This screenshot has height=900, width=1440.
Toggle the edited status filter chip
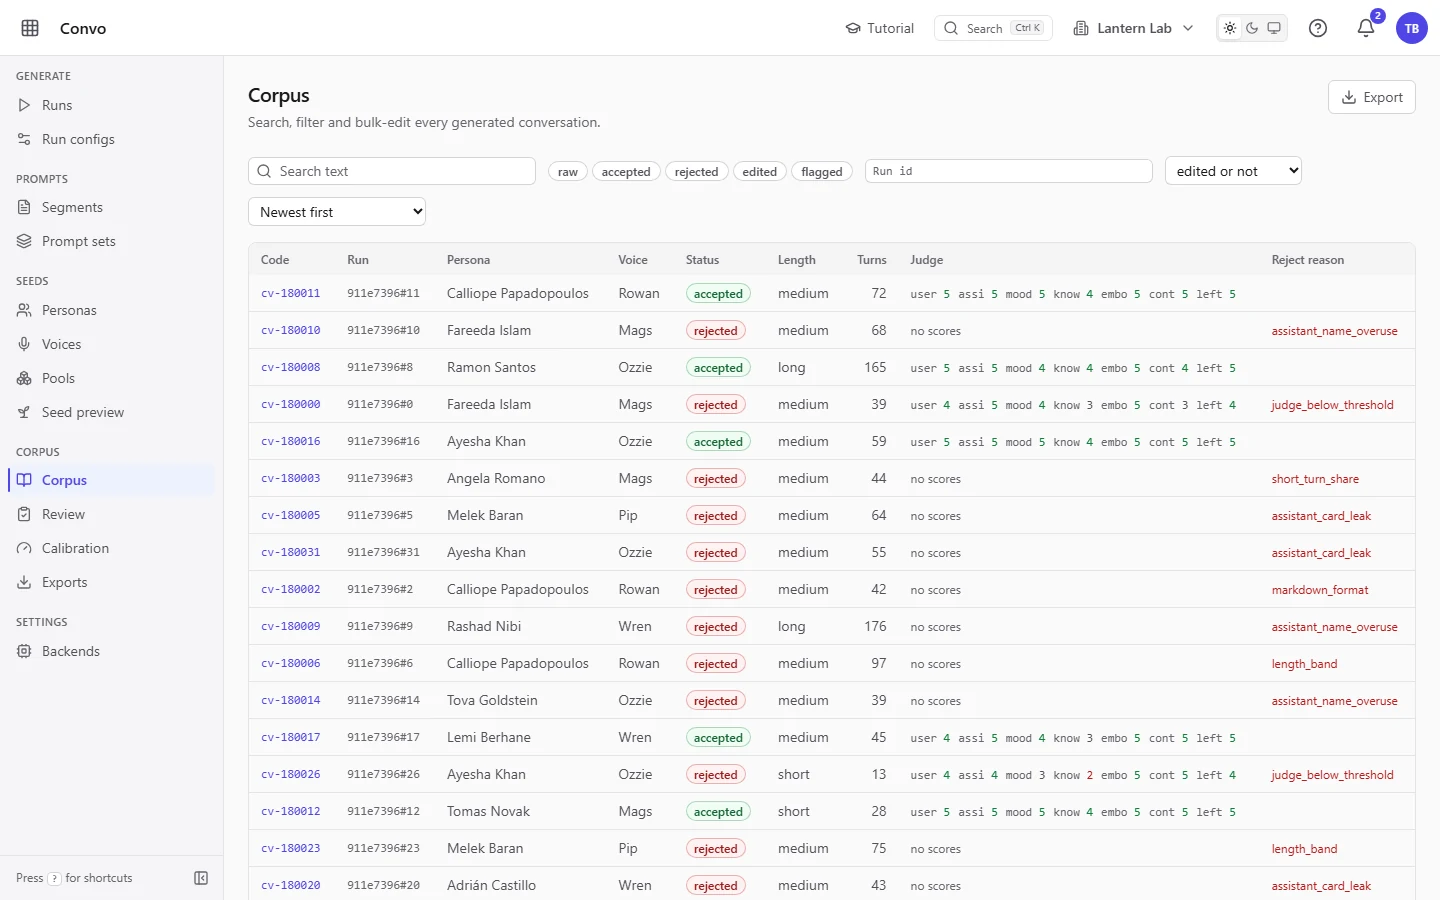[x=760, y=172]
